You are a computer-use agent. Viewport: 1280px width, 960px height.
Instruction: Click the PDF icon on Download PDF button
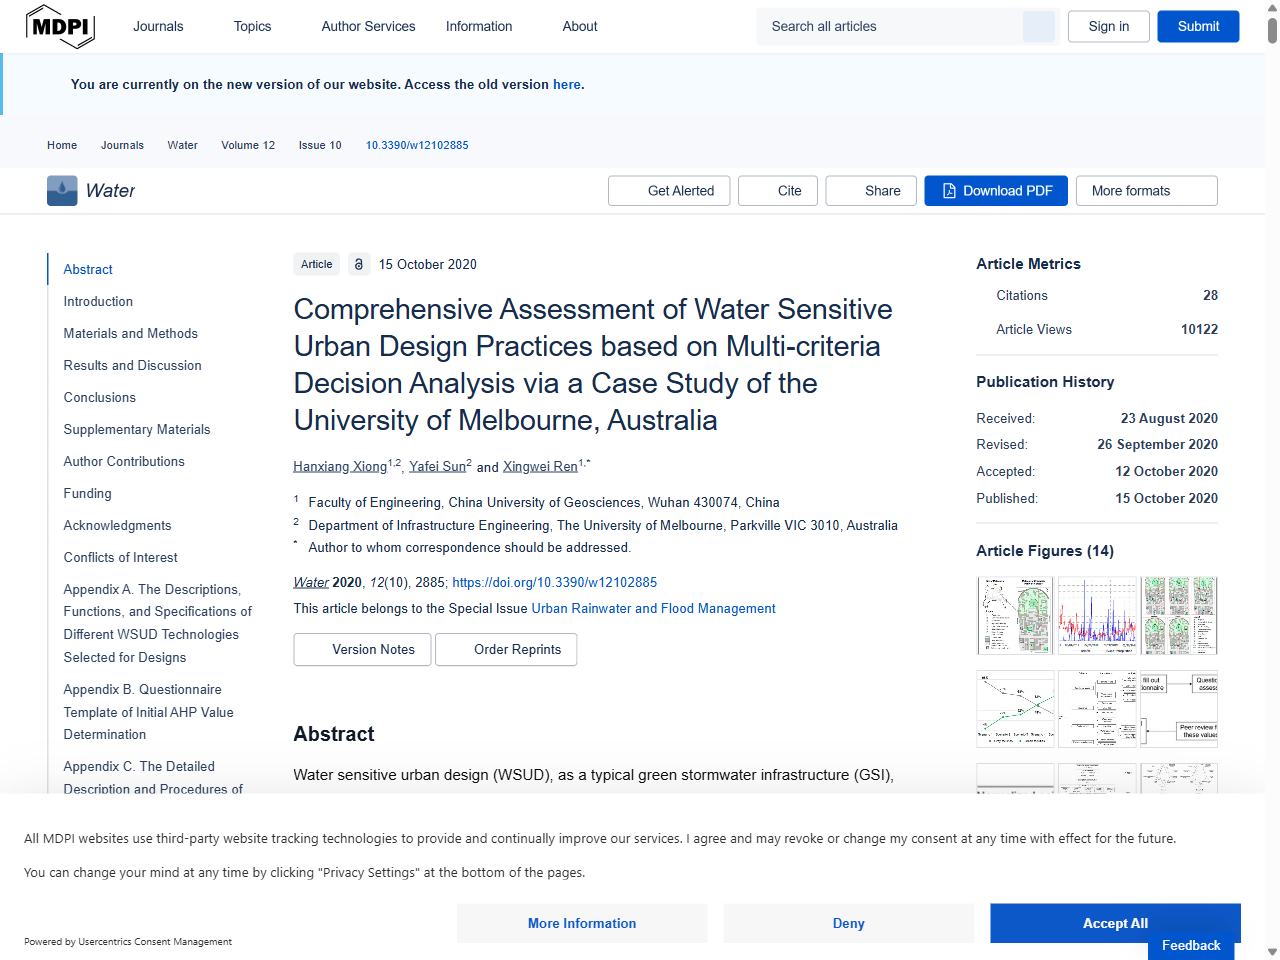(947, 190)
